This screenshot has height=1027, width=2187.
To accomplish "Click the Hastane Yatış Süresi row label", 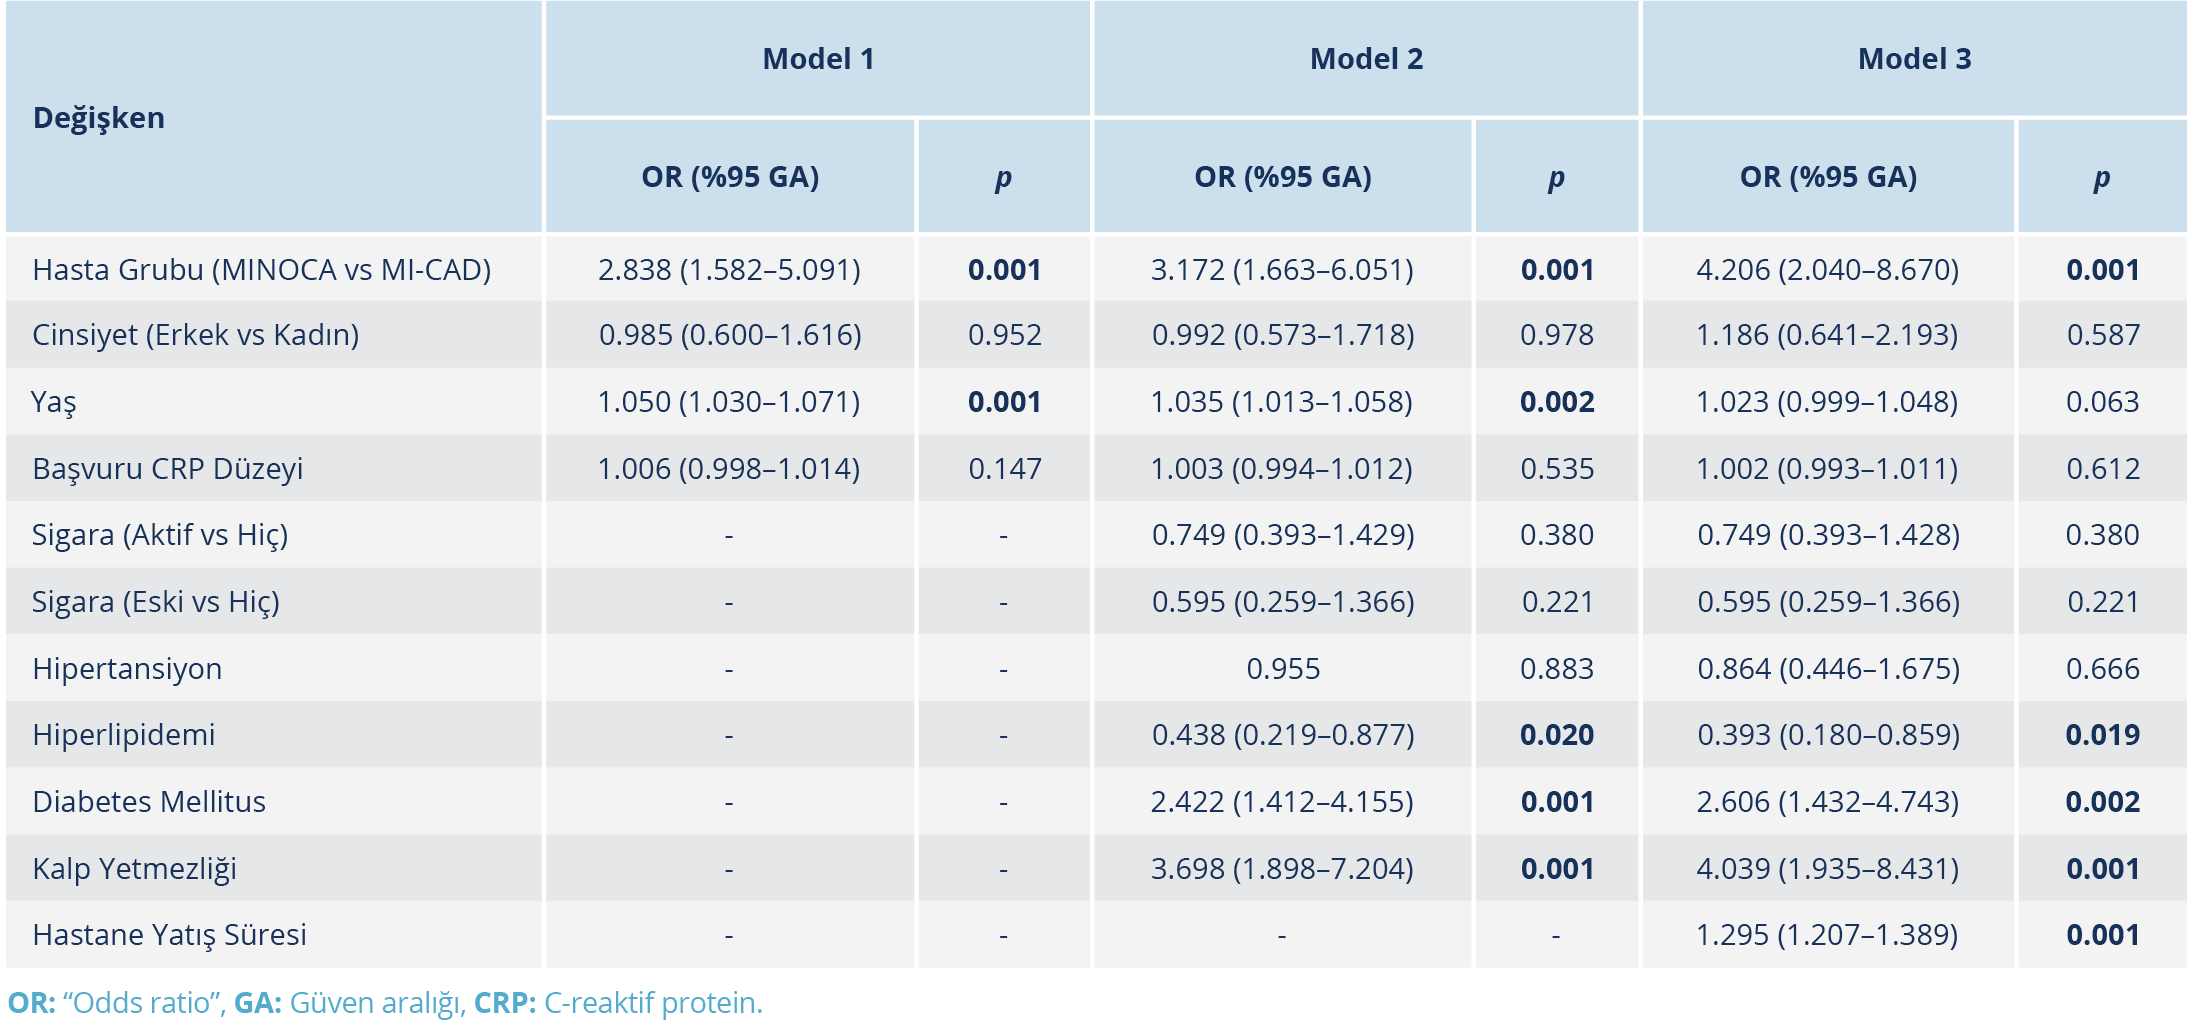I will tap(169, 935).
